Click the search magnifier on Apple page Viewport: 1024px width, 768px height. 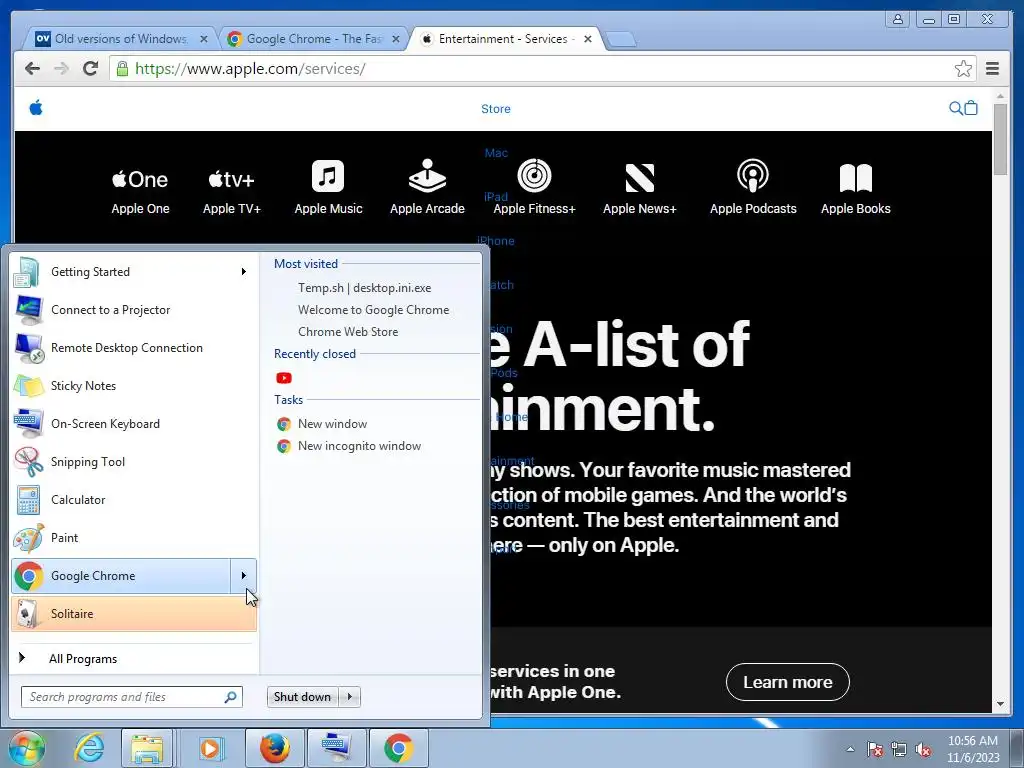click(x=955, y=108)
